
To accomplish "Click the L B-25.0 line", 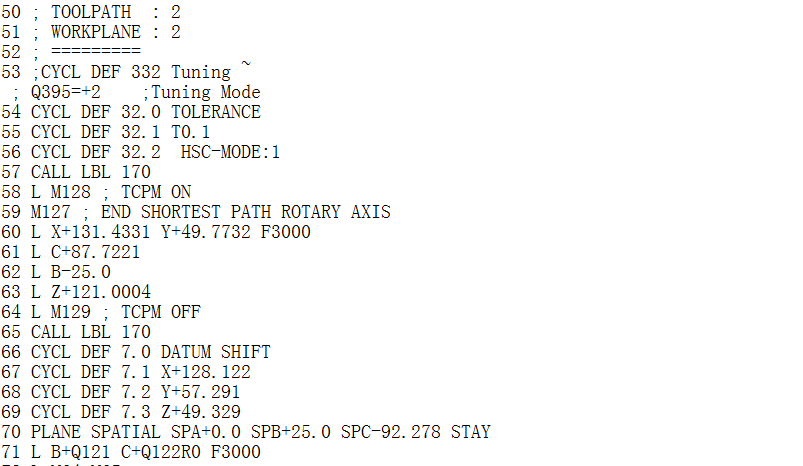I will [x=70, y=272].
